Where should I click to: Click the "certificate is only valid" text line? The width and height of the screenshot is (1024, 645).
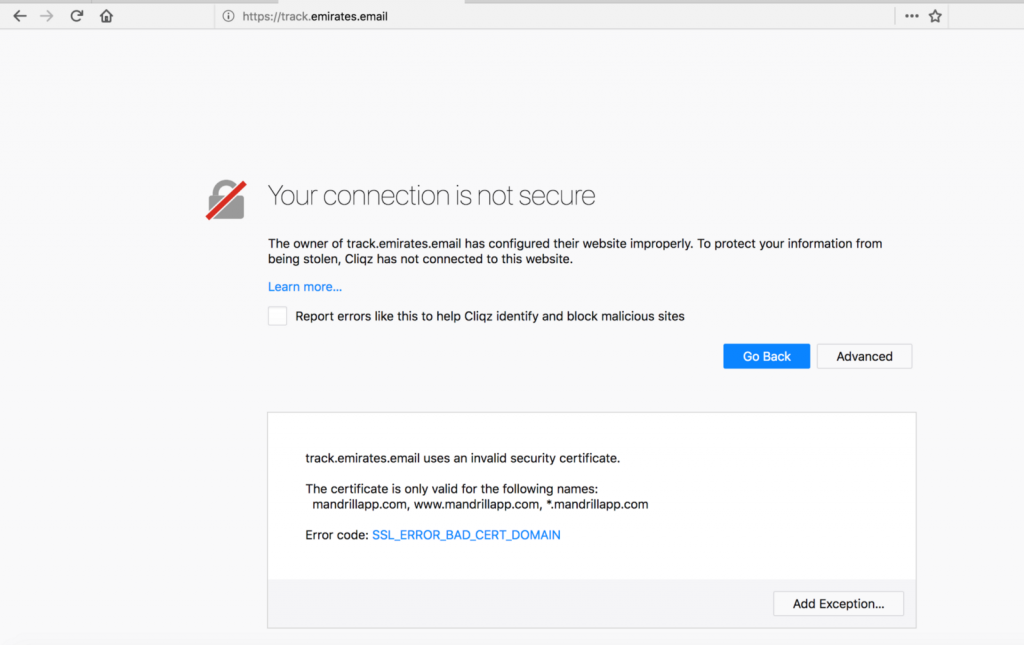click(451, 489)
